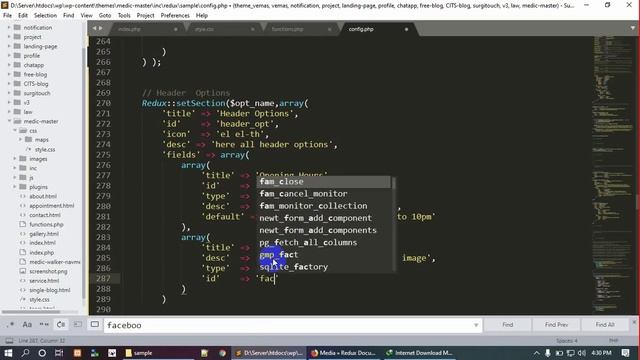Choose pg_fetch_all_columns autocomplete suggestion
Image resolution: width=640 pixels, height=360 pixels.
(324, 242)
